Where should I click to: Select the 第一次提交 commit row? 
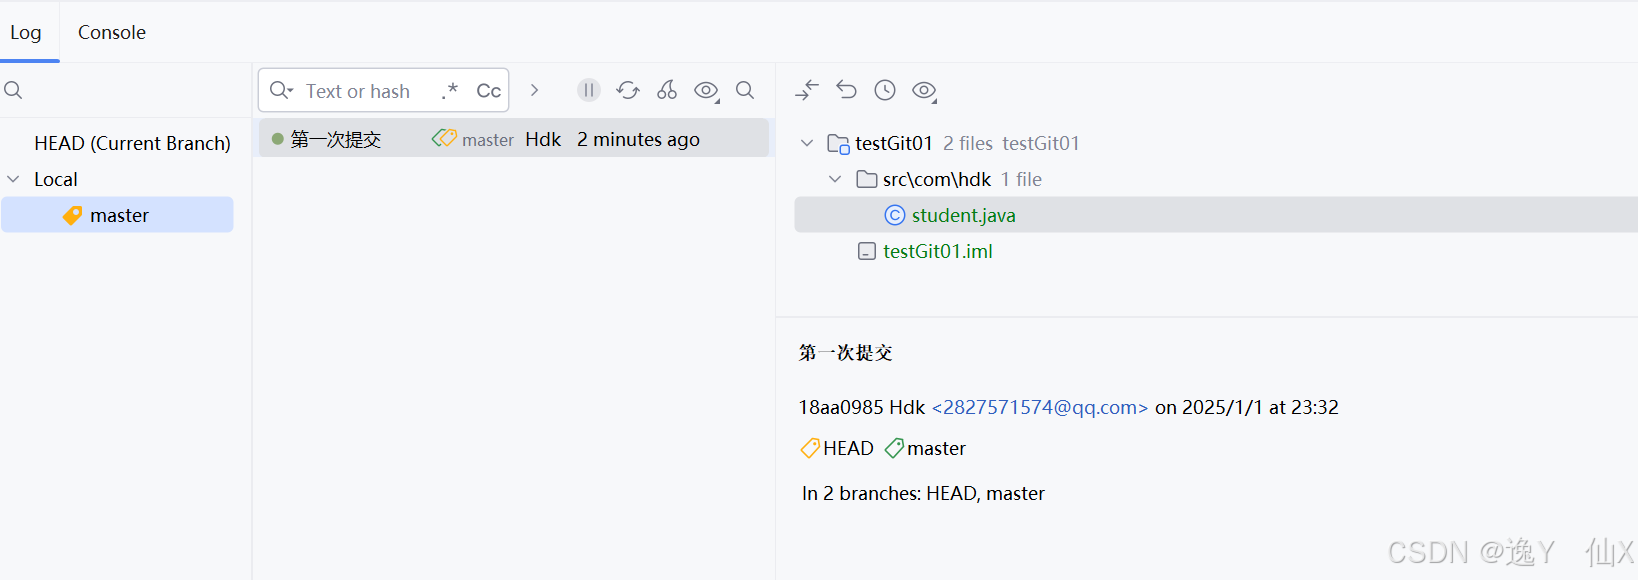click(x=514, y=139)
